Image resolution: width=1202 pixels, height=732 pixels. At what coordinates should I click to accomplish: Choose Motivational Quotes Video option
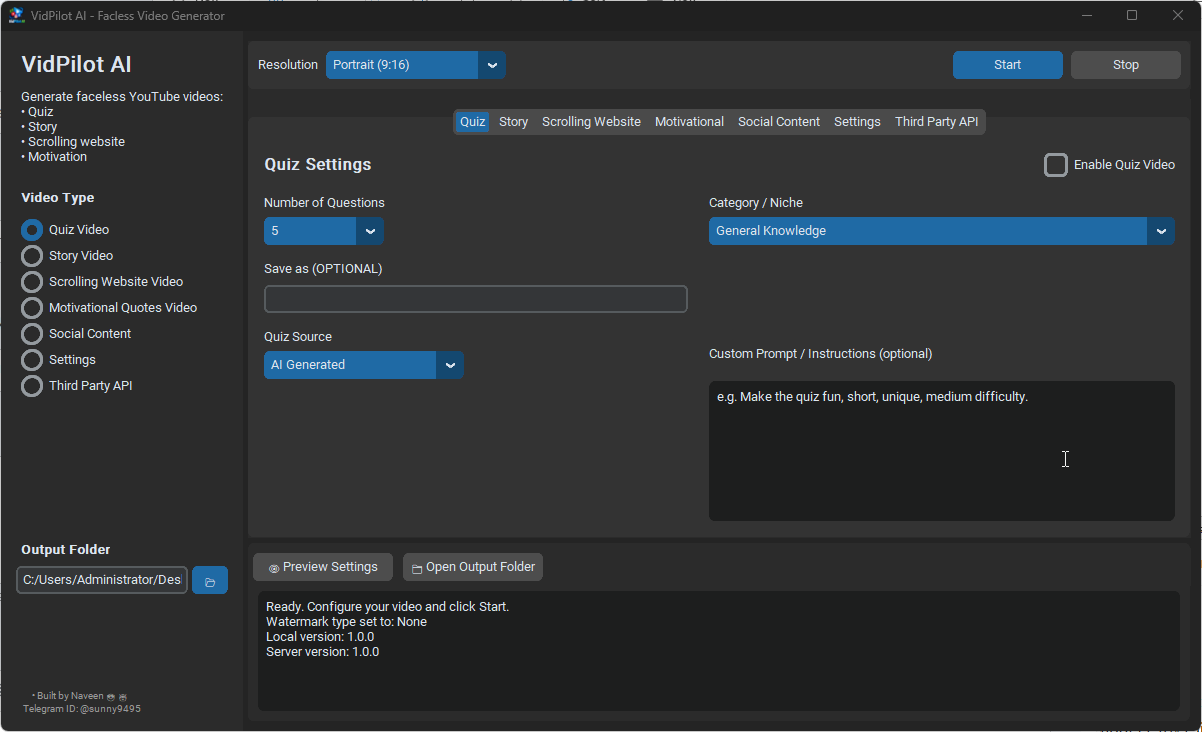[31, 307]
